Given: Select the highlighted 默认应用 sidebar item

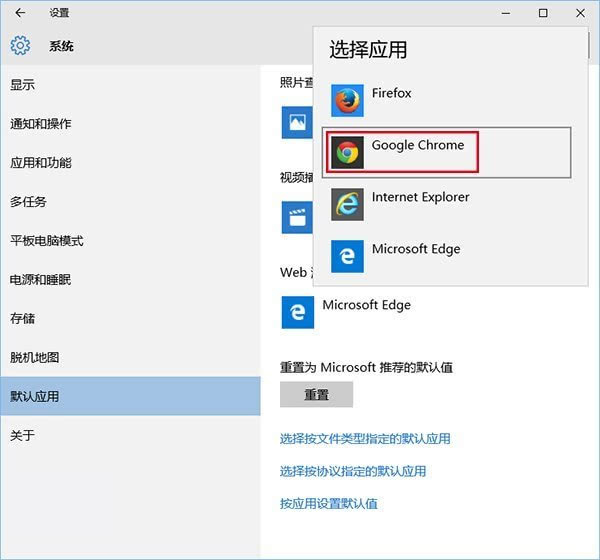Looking at the screenshot, I should point(130,396).
